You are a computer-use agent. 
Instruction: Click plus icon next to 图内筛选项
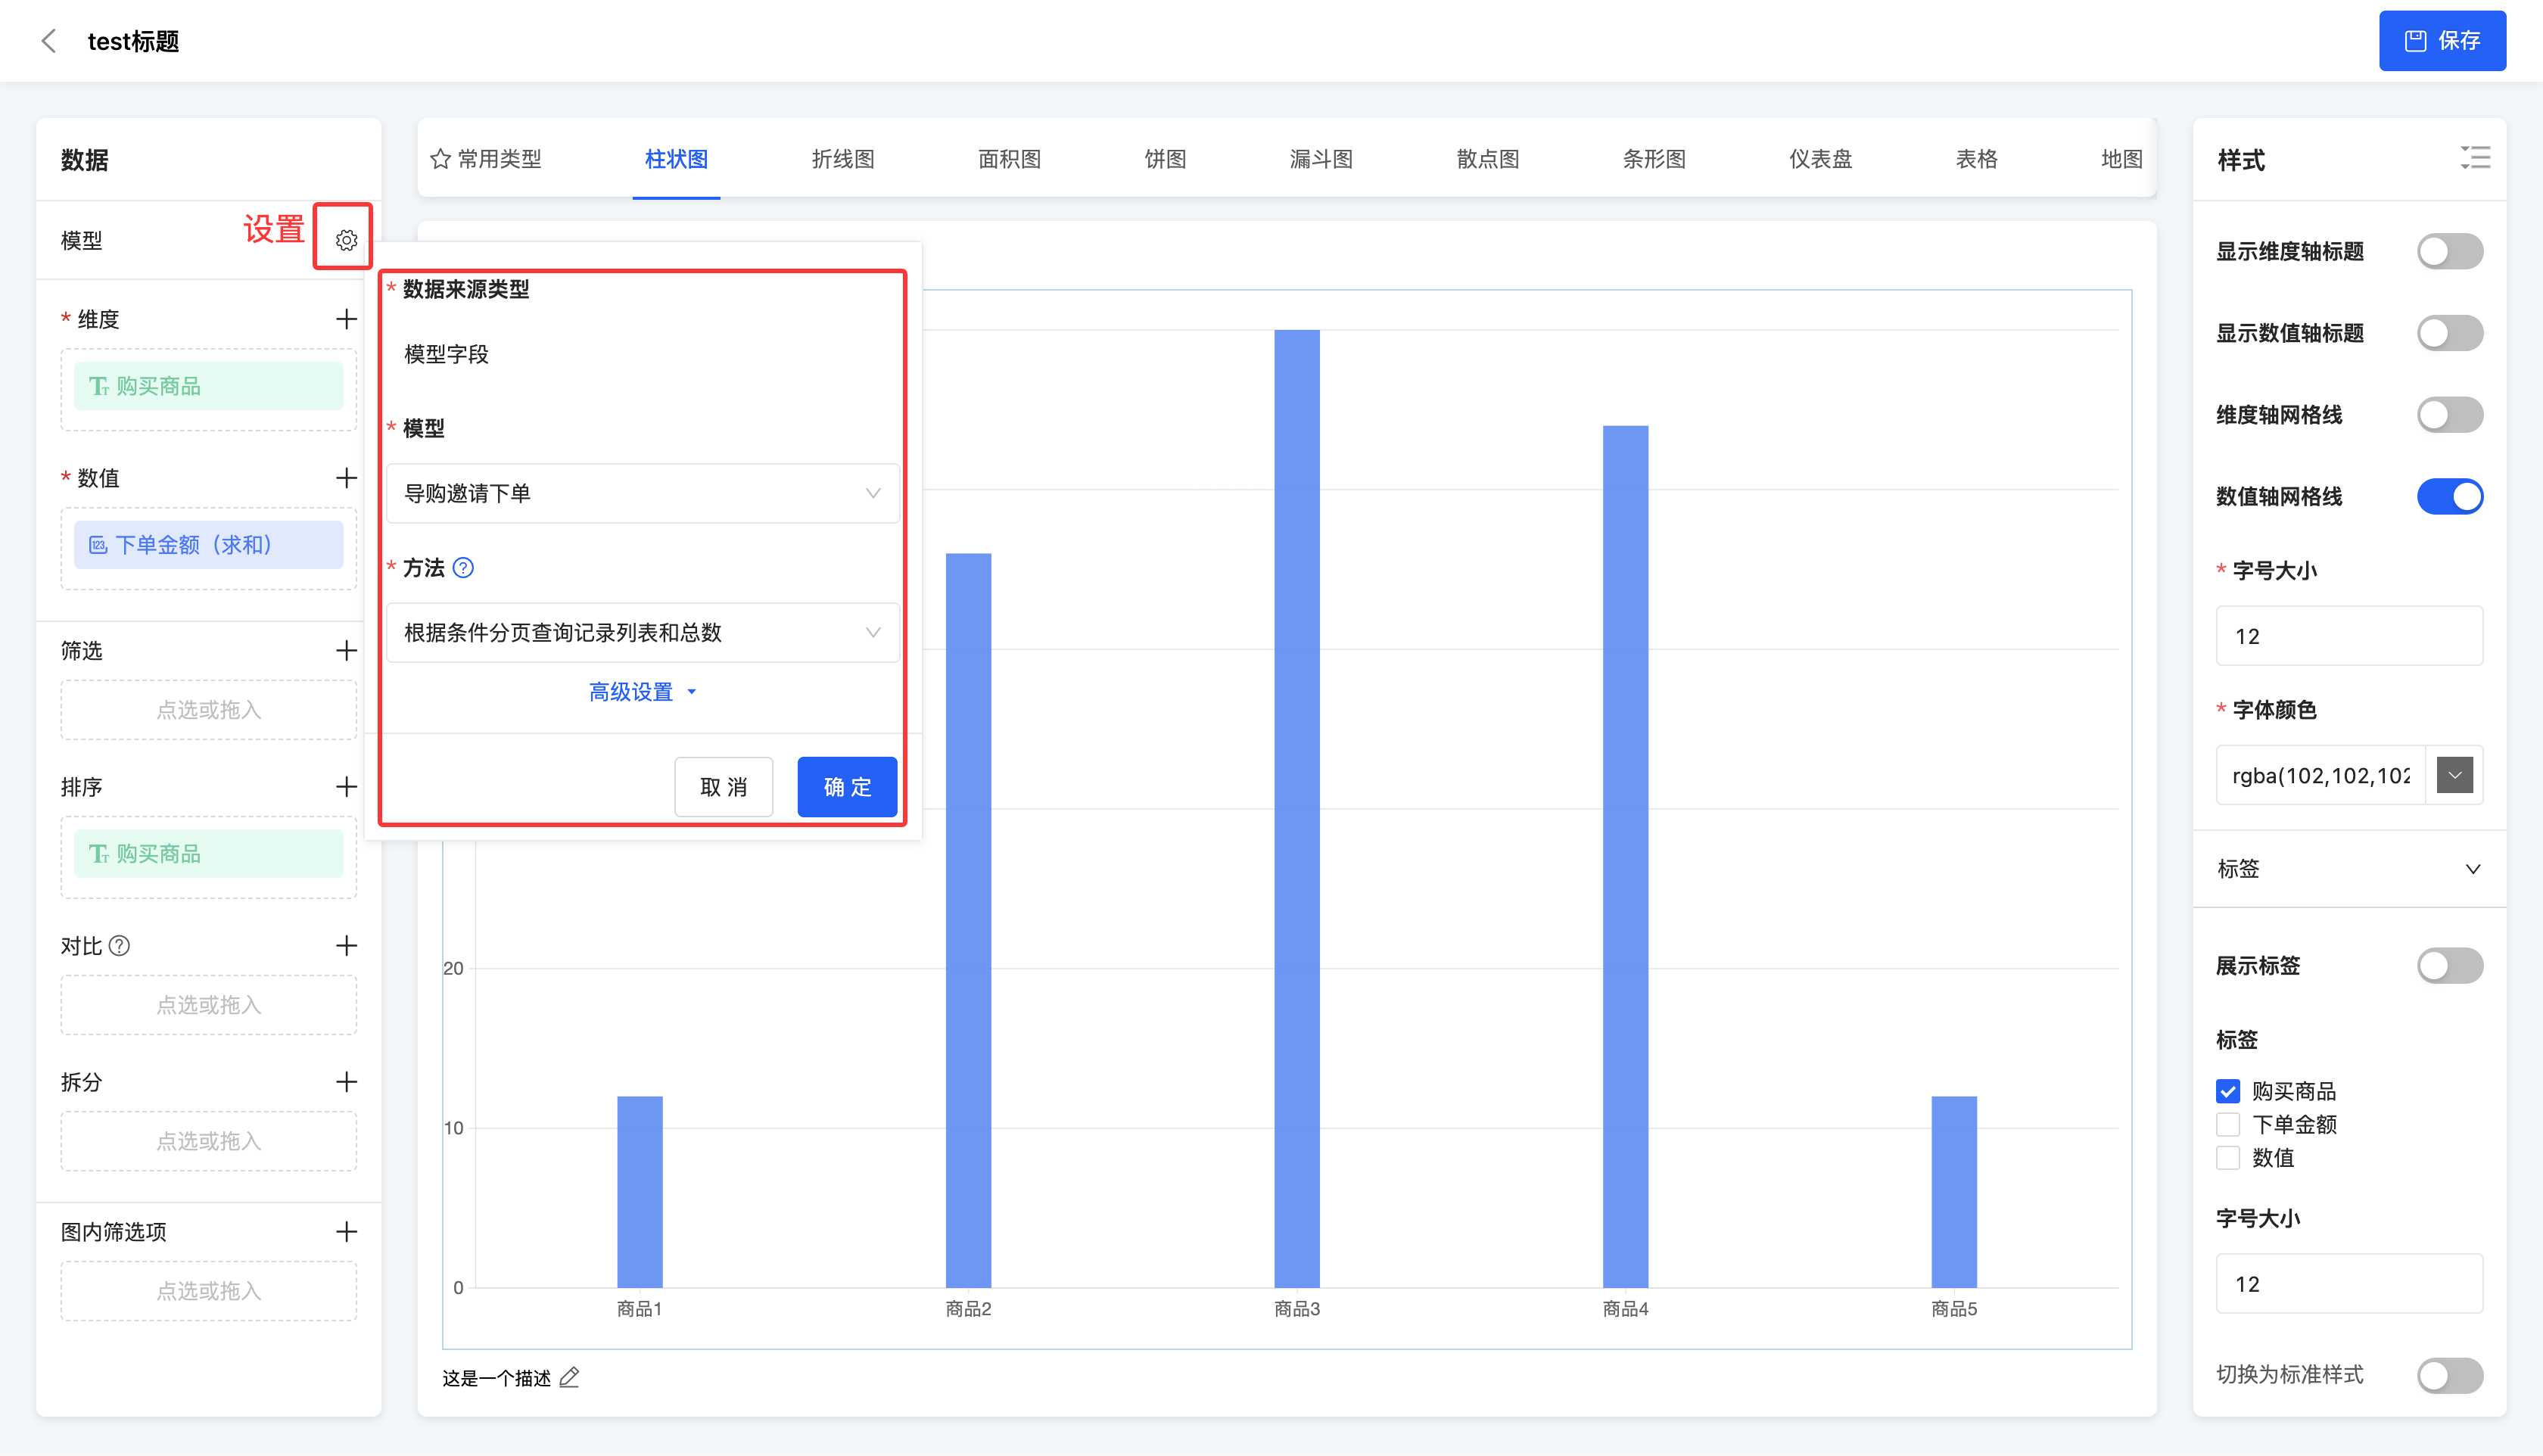coord(346,1232)
